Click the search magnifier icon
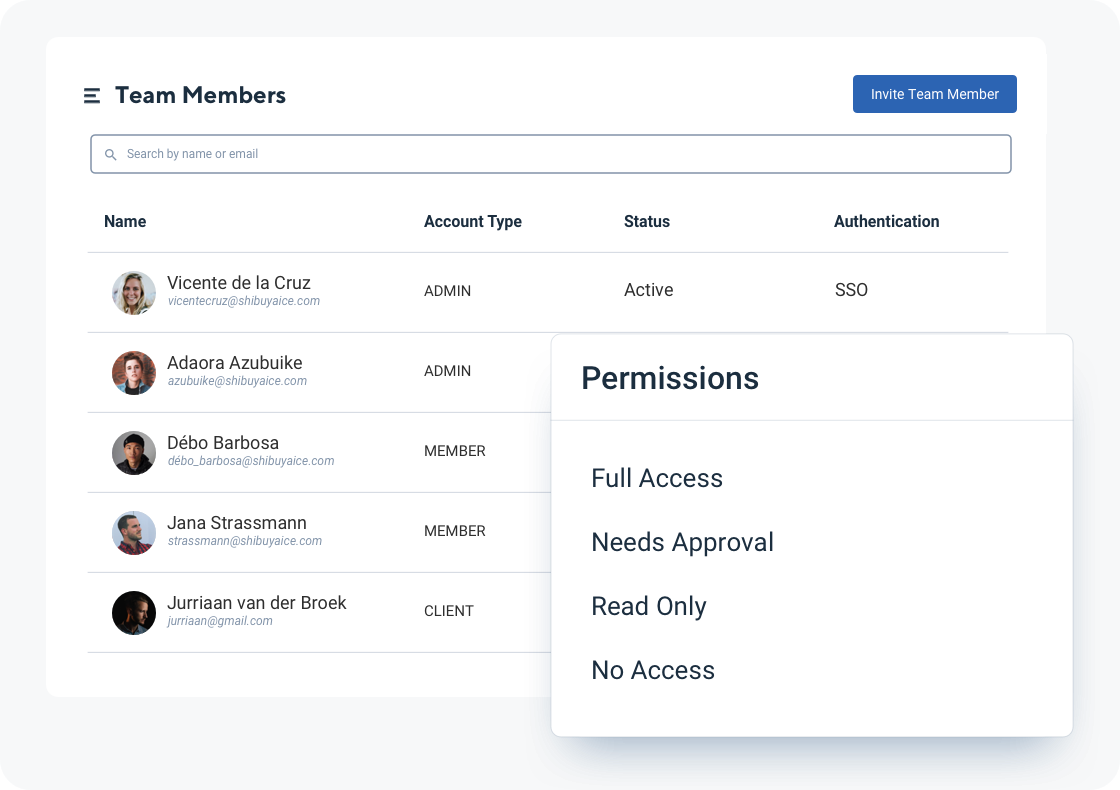 coord(110,154)
